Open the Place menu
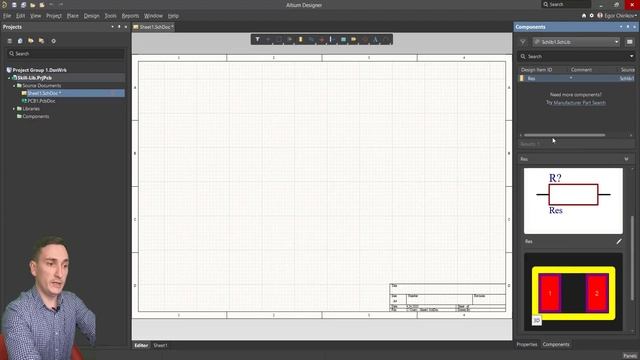The image size is (640, 360). tap(73, 16)
